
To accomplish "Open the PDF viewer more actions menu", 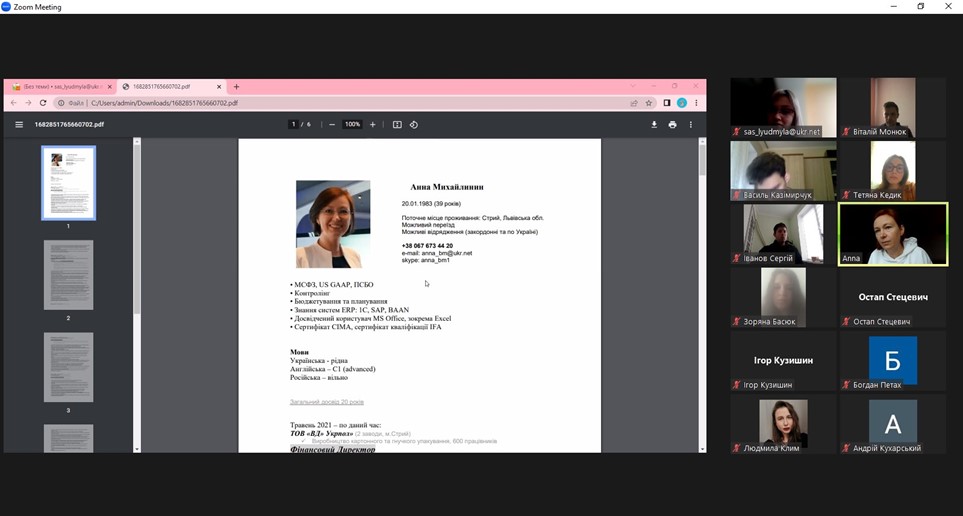I will (x=690, y=125).
